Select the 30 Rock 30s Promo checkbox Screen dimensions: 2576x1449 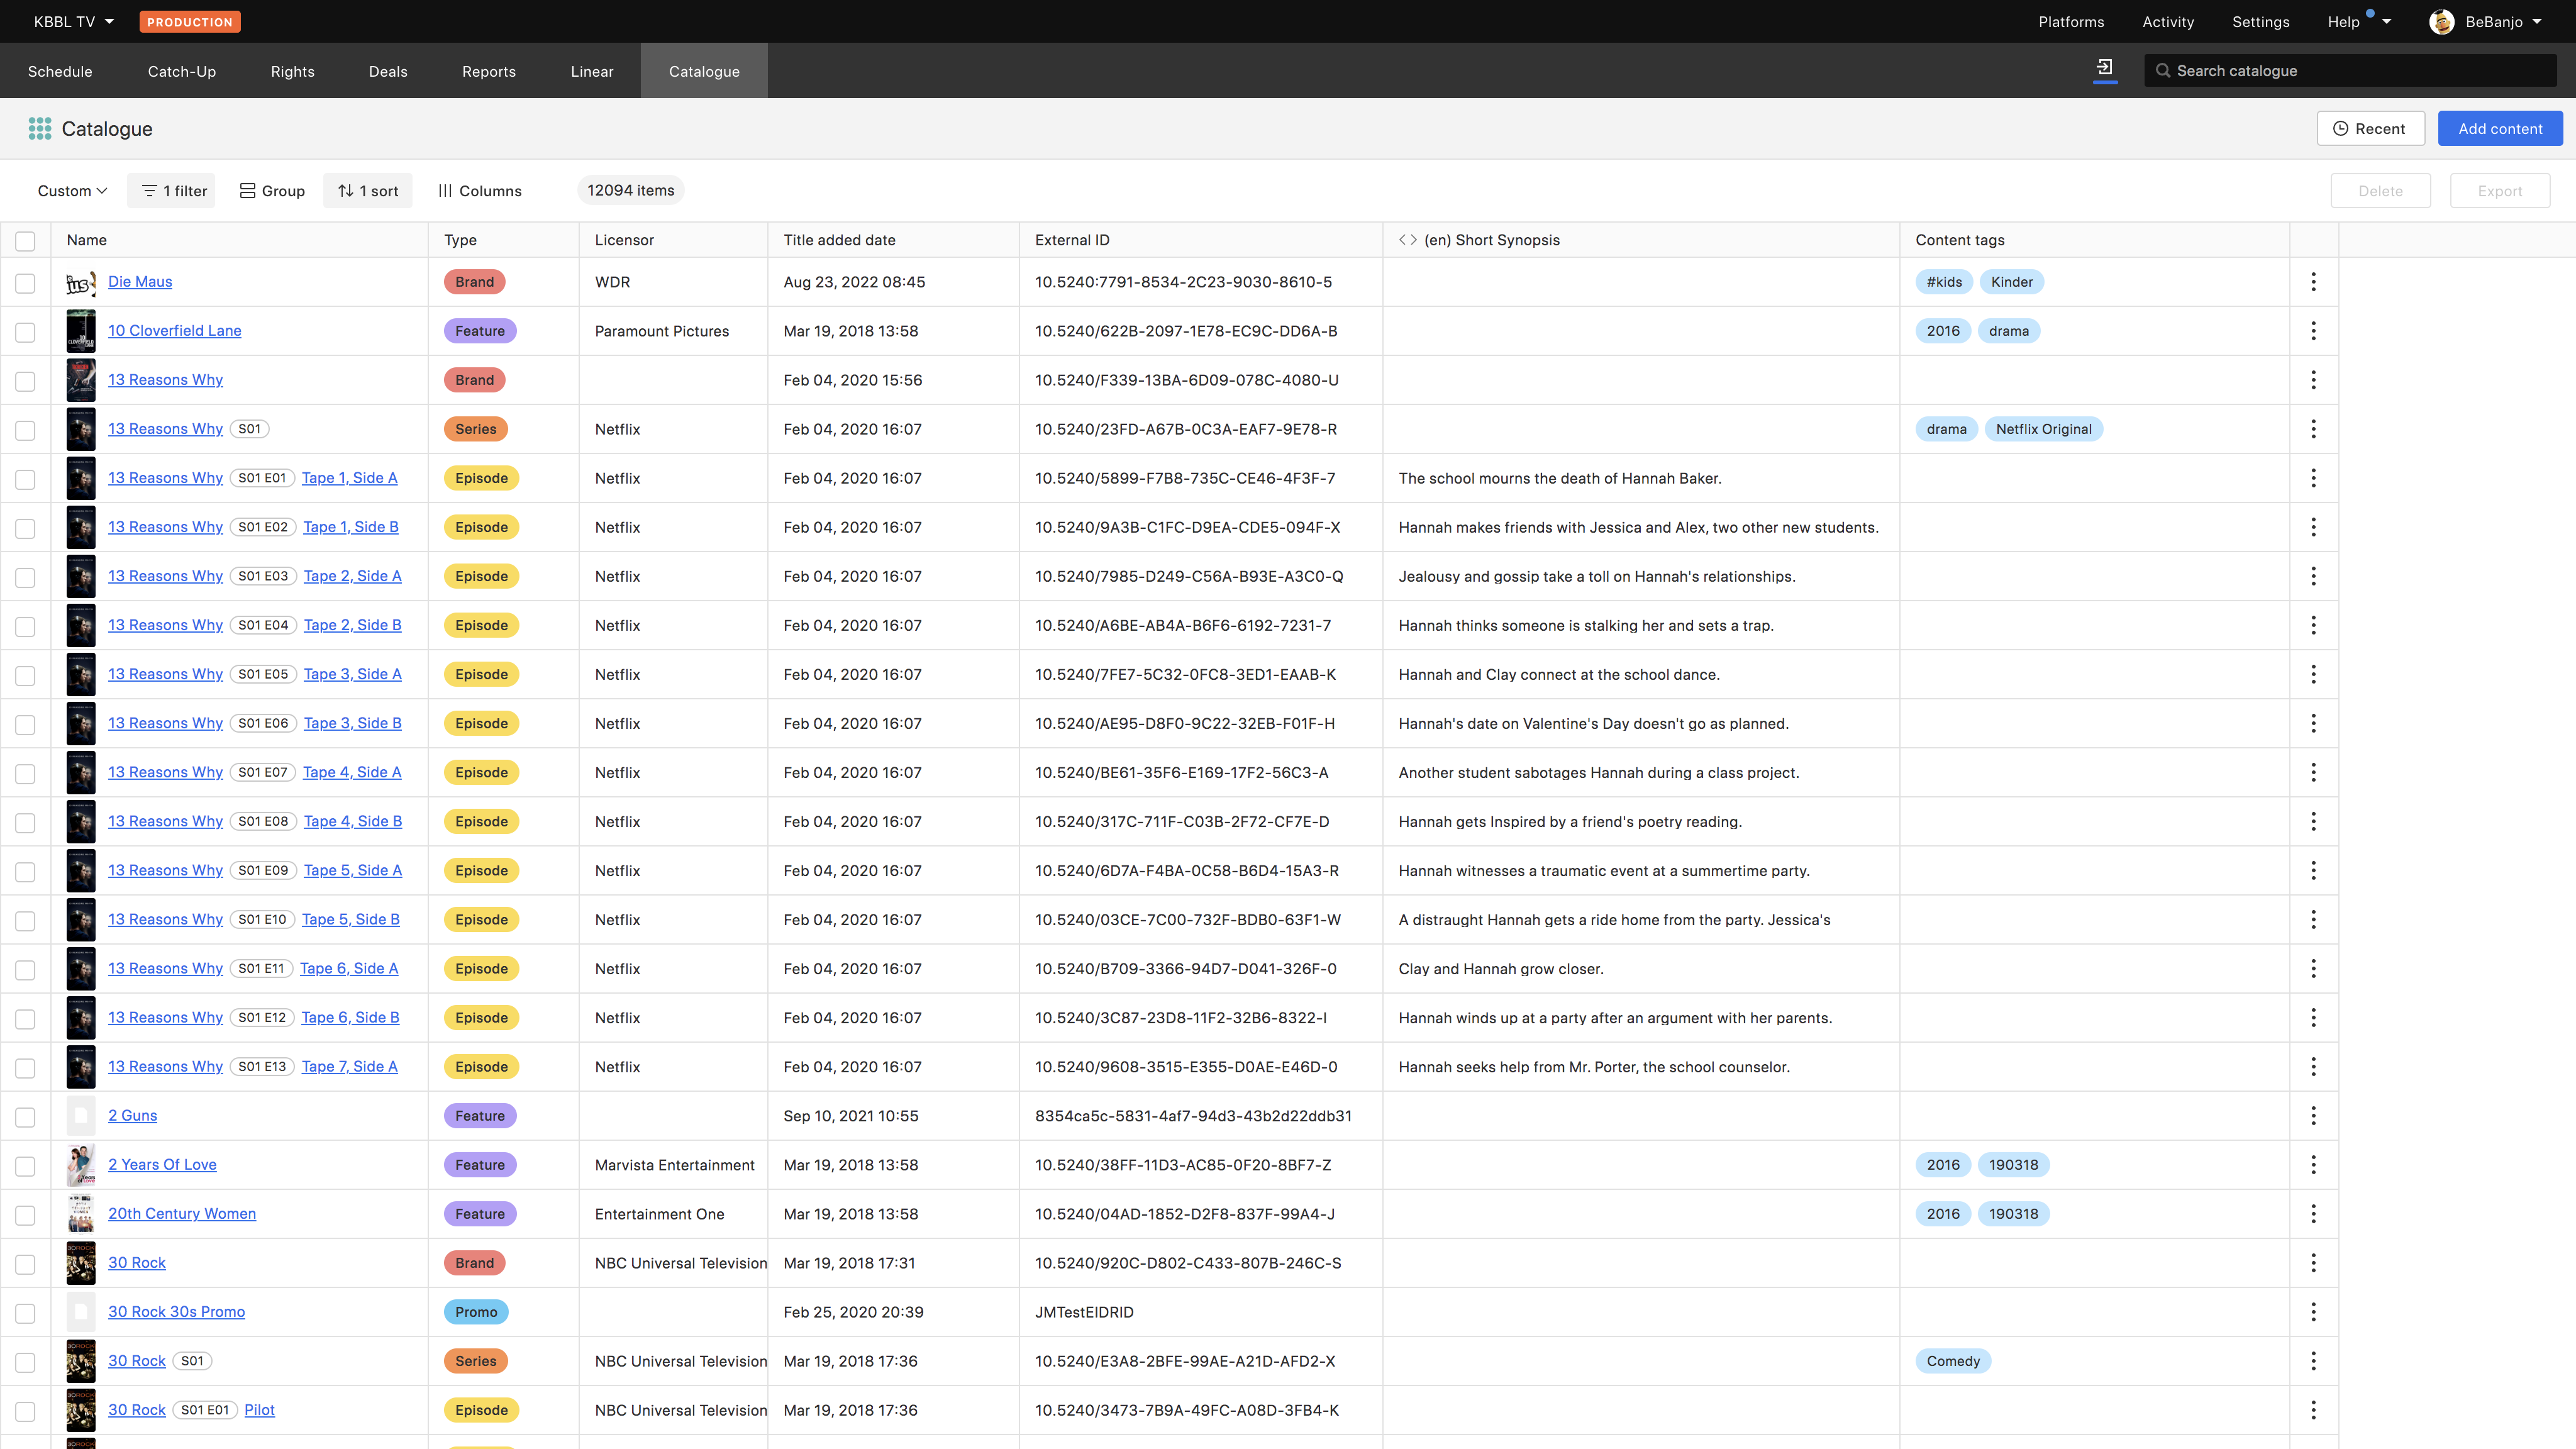pyautogui.click(x=25, y=1313)
